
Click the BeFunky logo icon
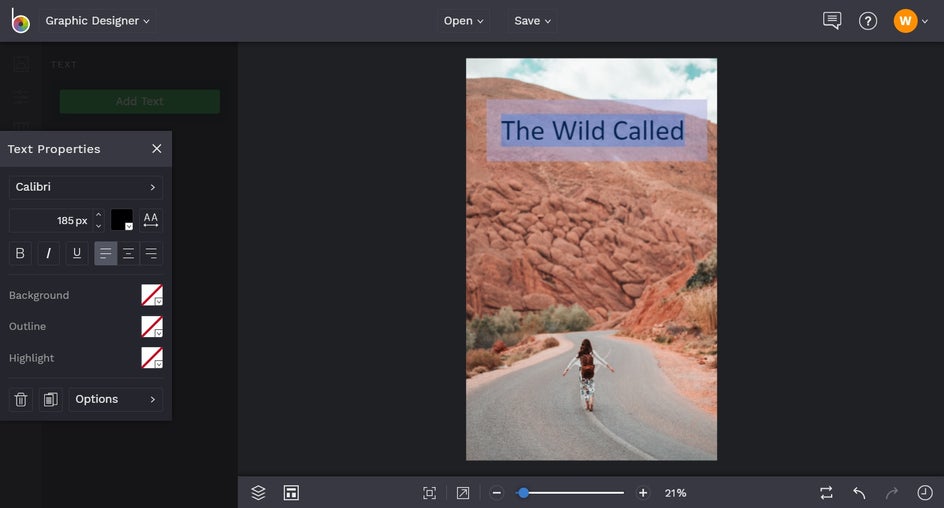(20, 20)
